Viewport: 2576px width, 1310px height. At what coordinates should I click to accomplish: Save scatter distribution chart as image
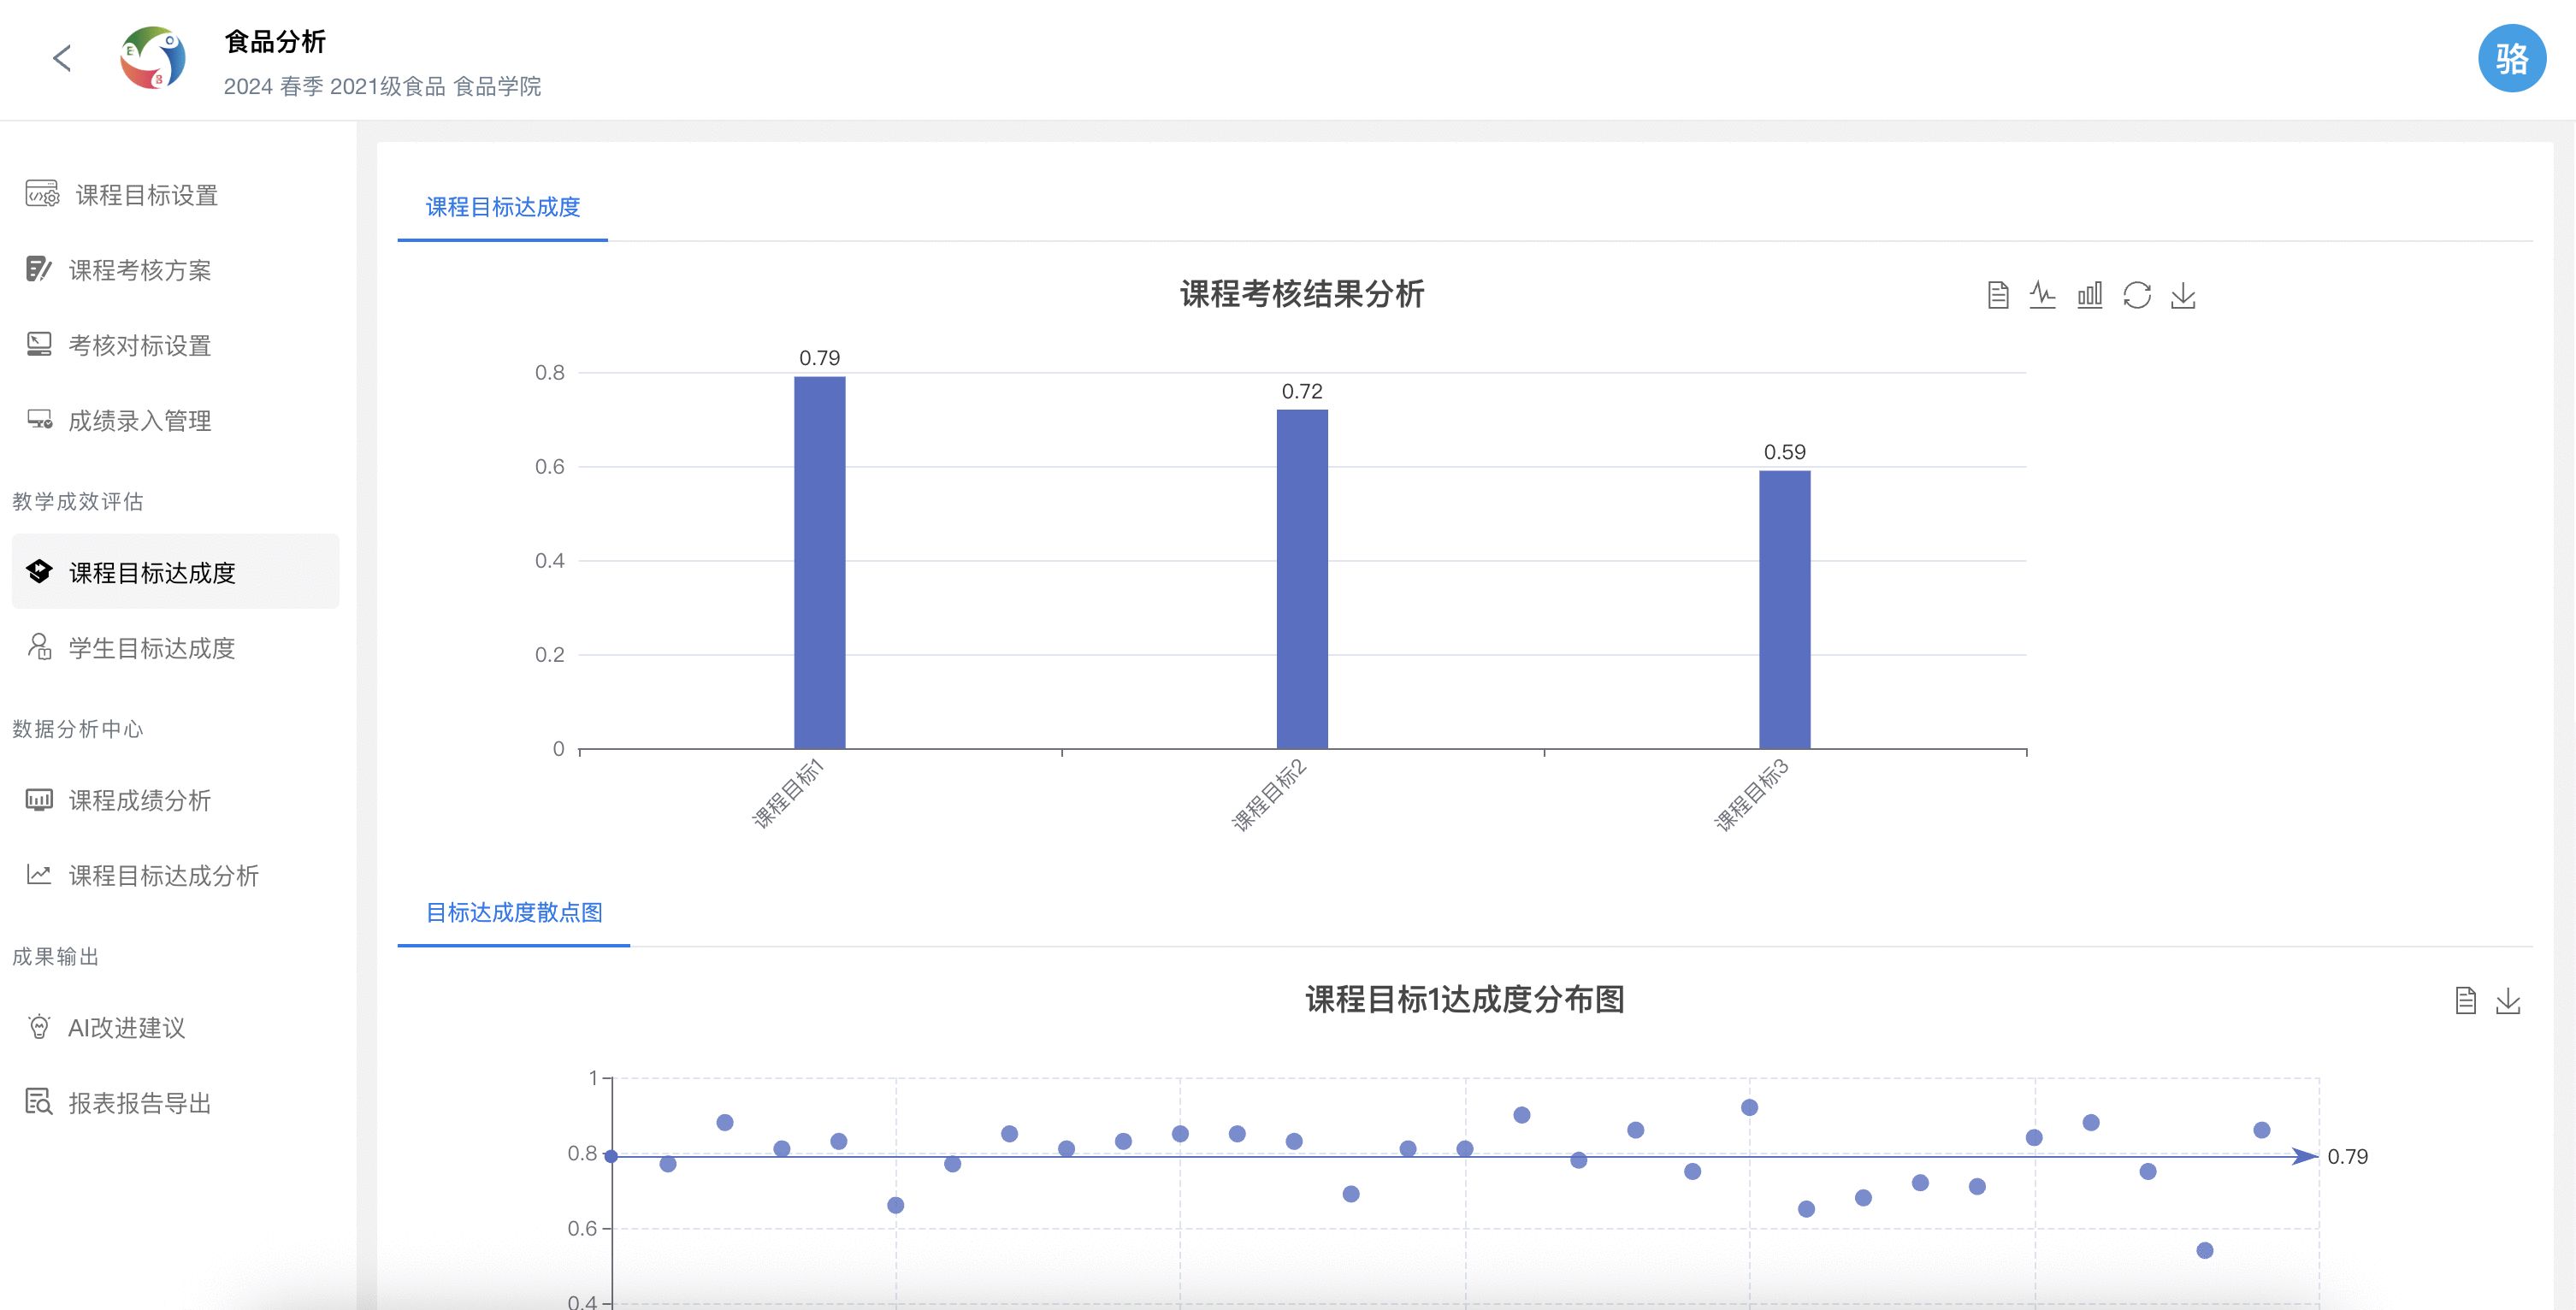(2508, 1000)
